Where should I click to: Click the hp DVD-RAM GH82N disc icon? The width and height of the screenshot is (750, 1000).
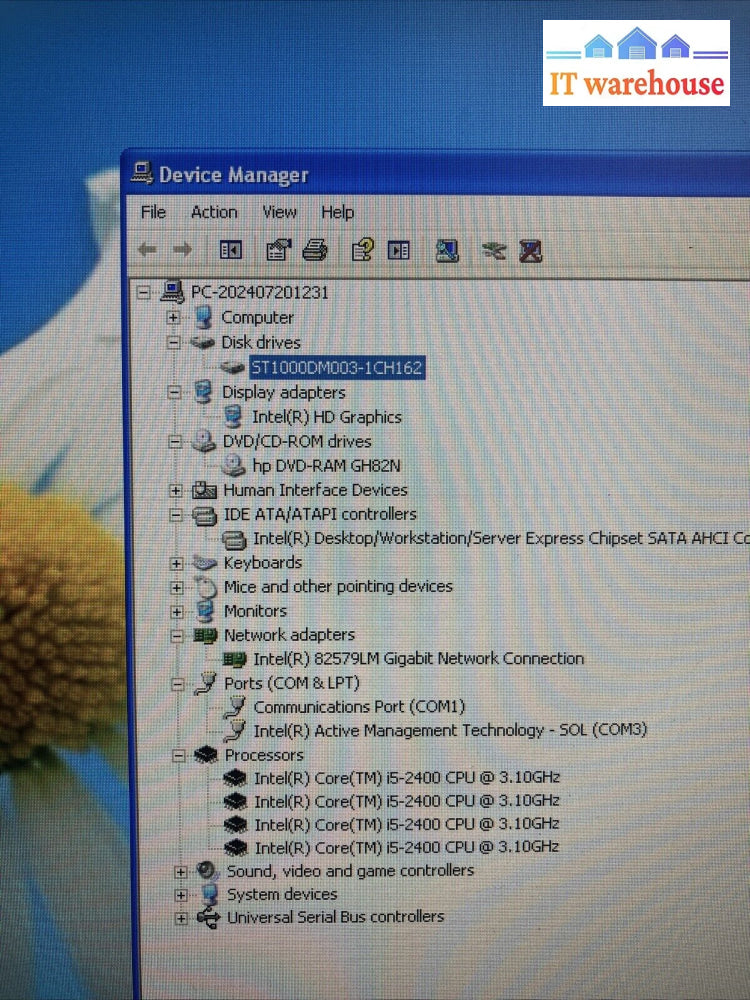coord(233,465)
